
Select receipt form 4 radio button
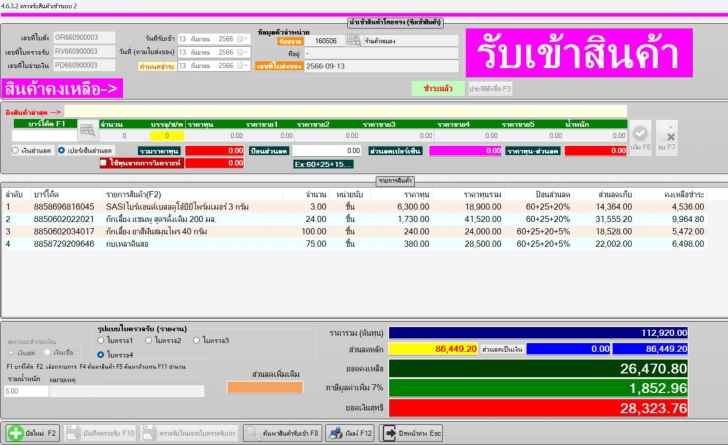[x=100, y=355]
